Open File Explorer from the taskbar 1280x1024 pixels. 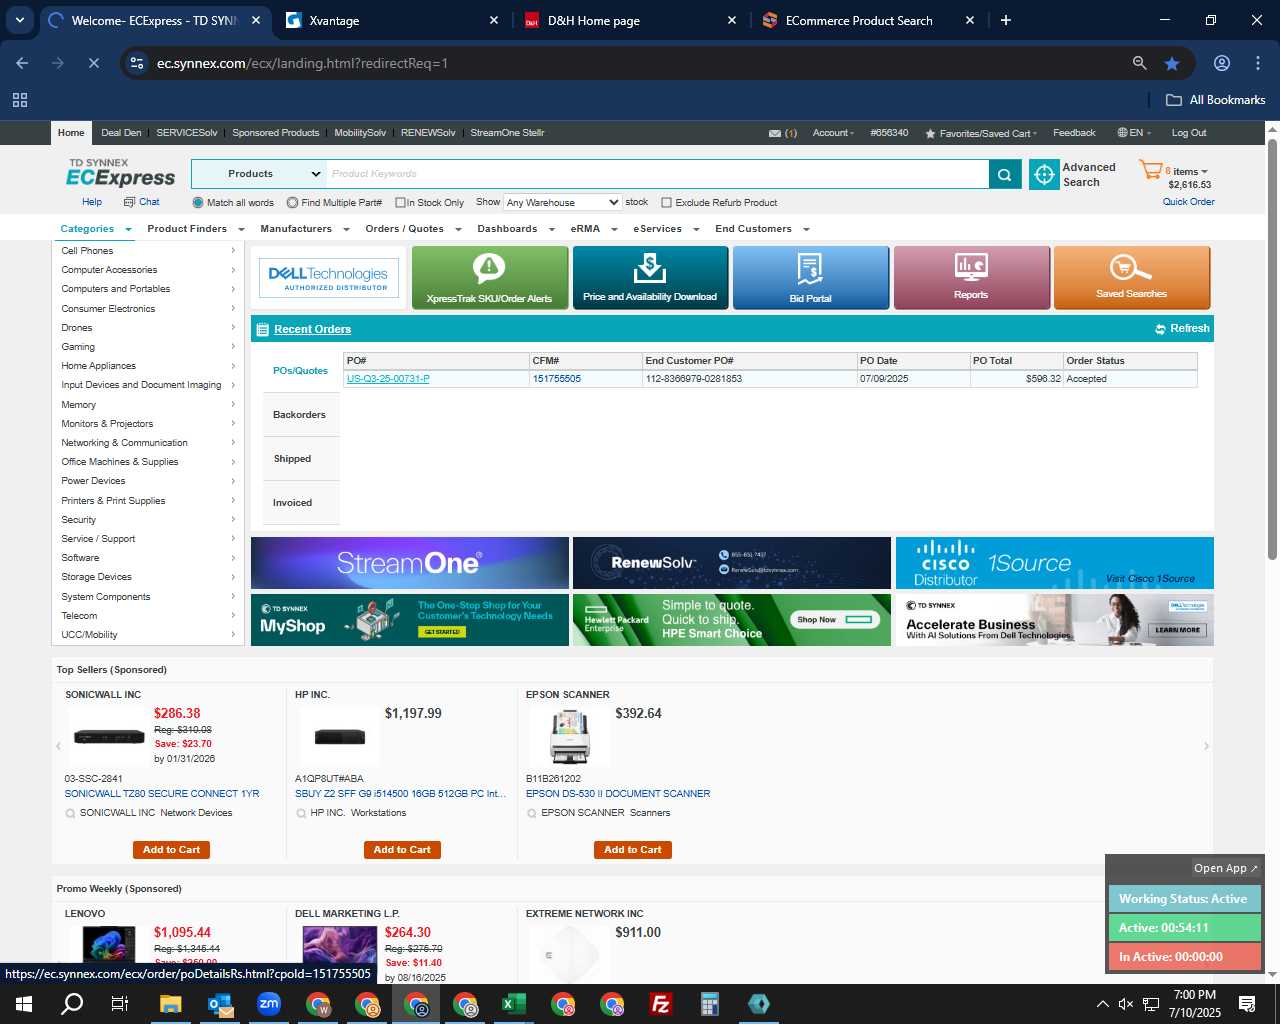(x=170, y=1004)
